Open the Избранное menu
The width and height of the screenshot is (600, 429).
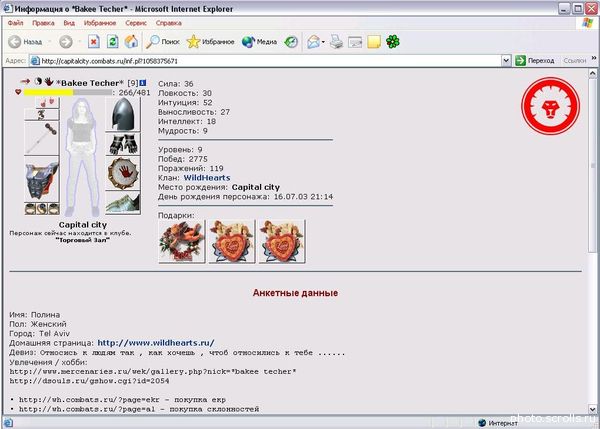click(x=100, y=23)
